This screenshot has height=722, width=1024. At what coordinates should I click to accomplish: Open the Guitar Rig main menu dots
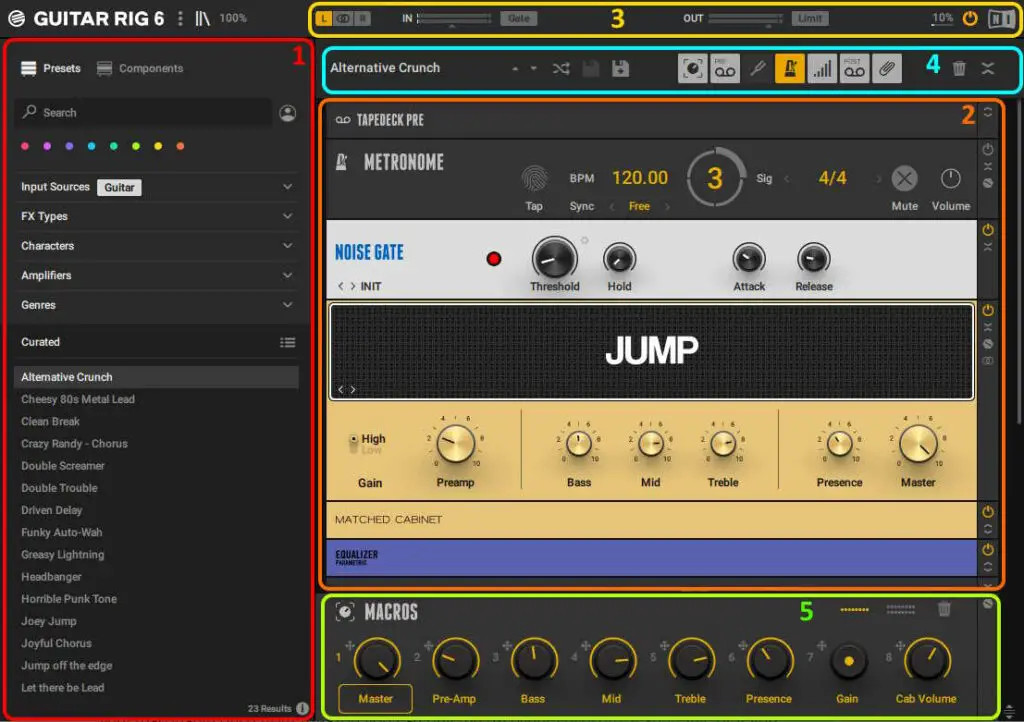point(180,18)
